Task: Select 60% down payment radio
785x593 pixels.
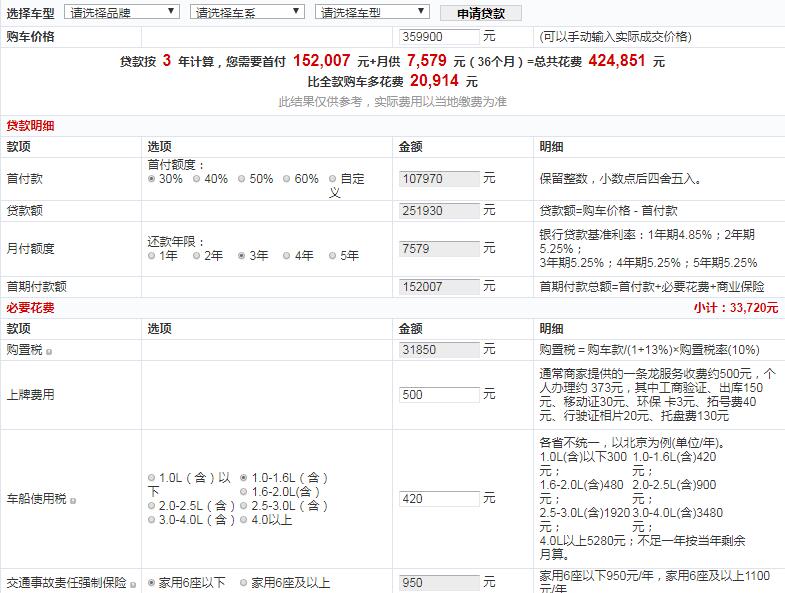Action: click(x=287, y=179)
